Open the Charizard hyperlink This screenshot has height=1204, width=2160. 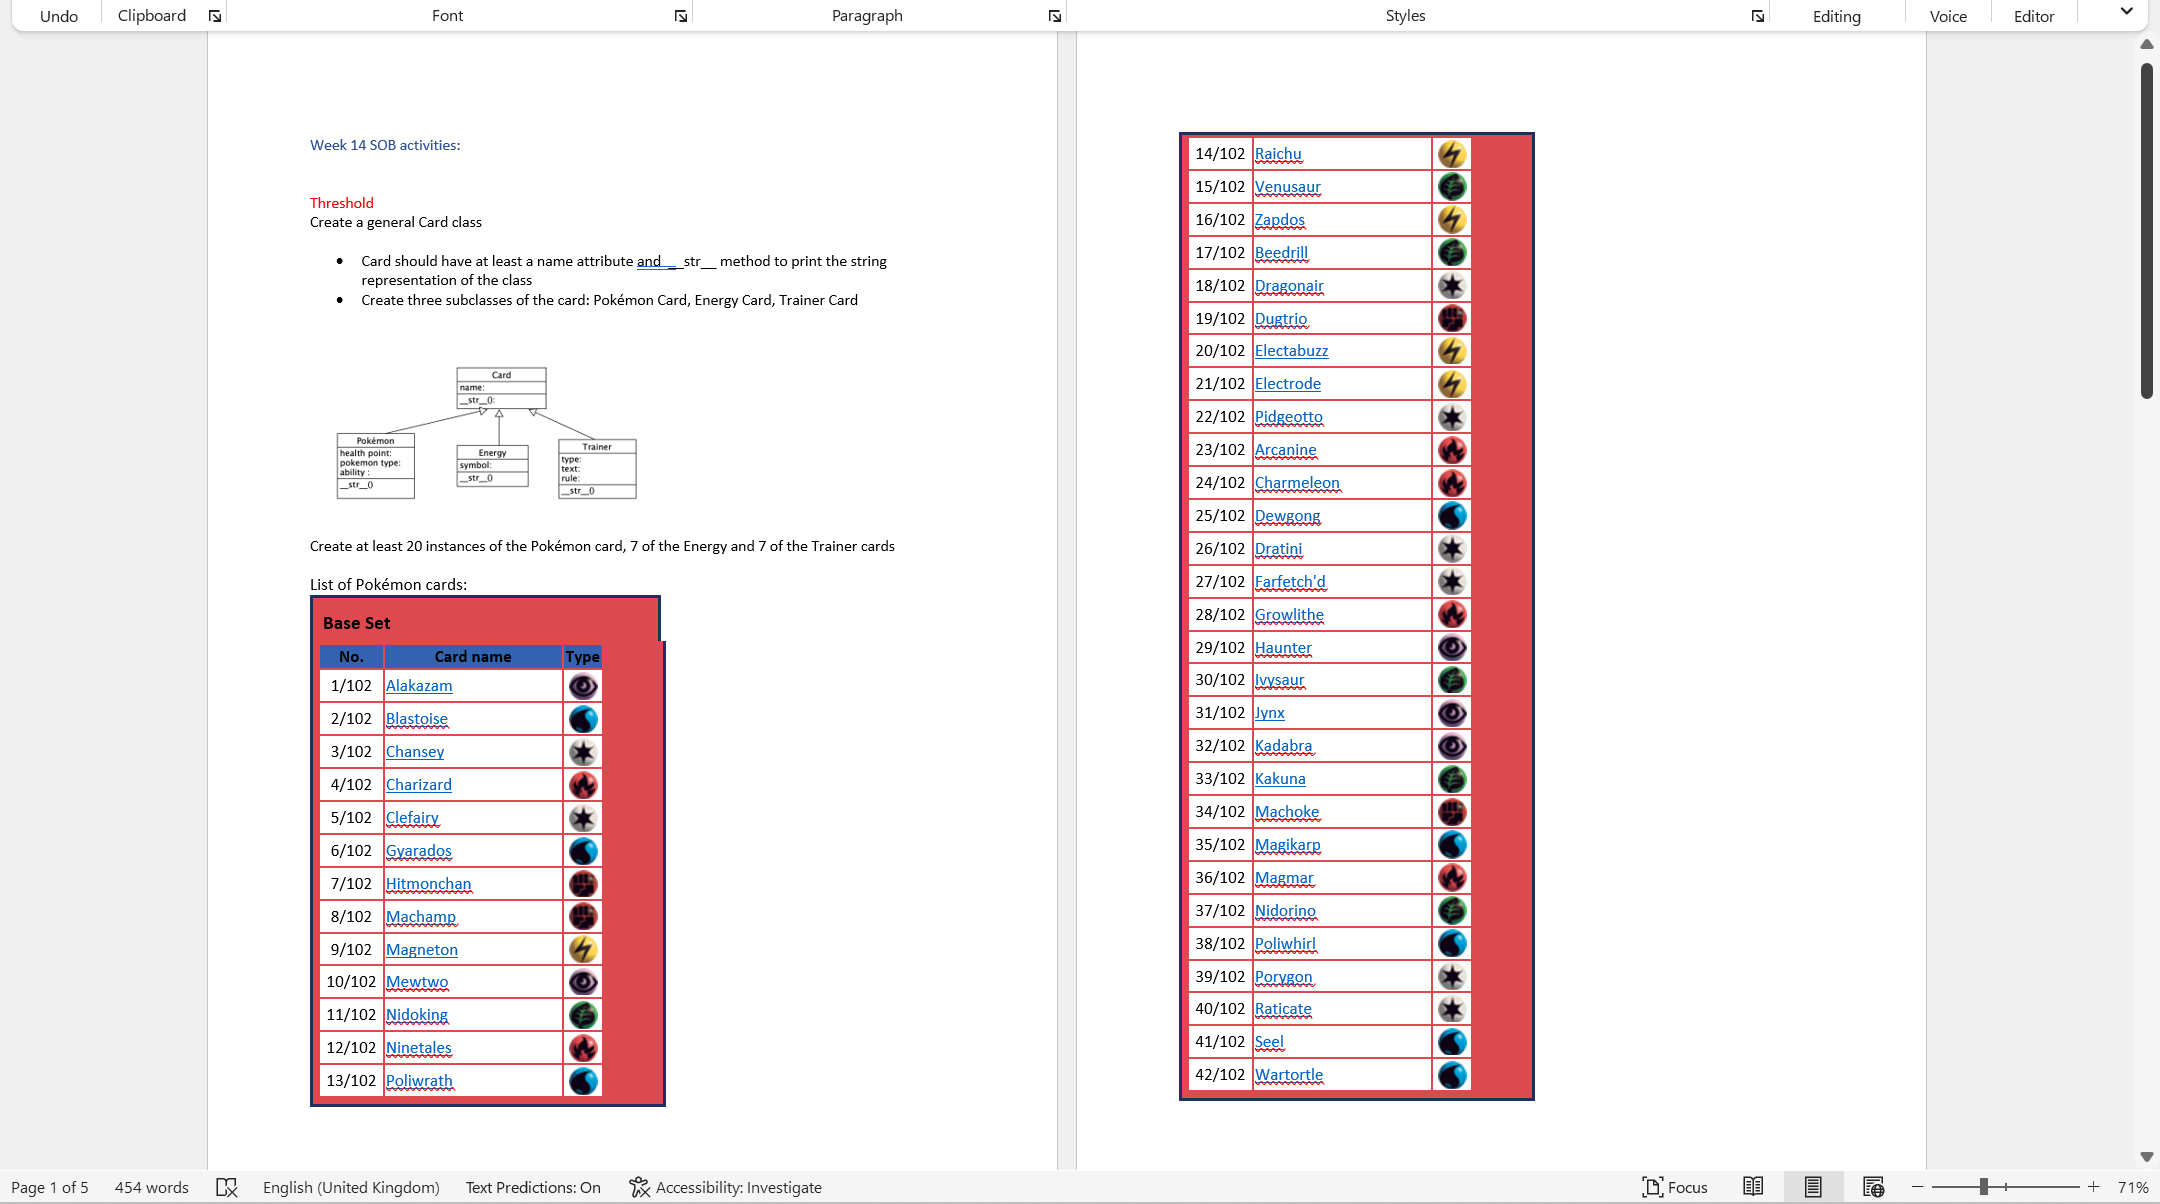(x=418, y=785)
